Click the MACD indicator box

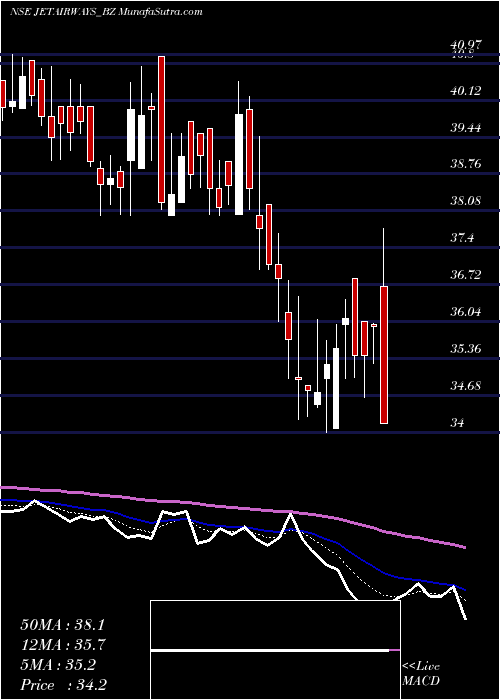coord(275,650)
